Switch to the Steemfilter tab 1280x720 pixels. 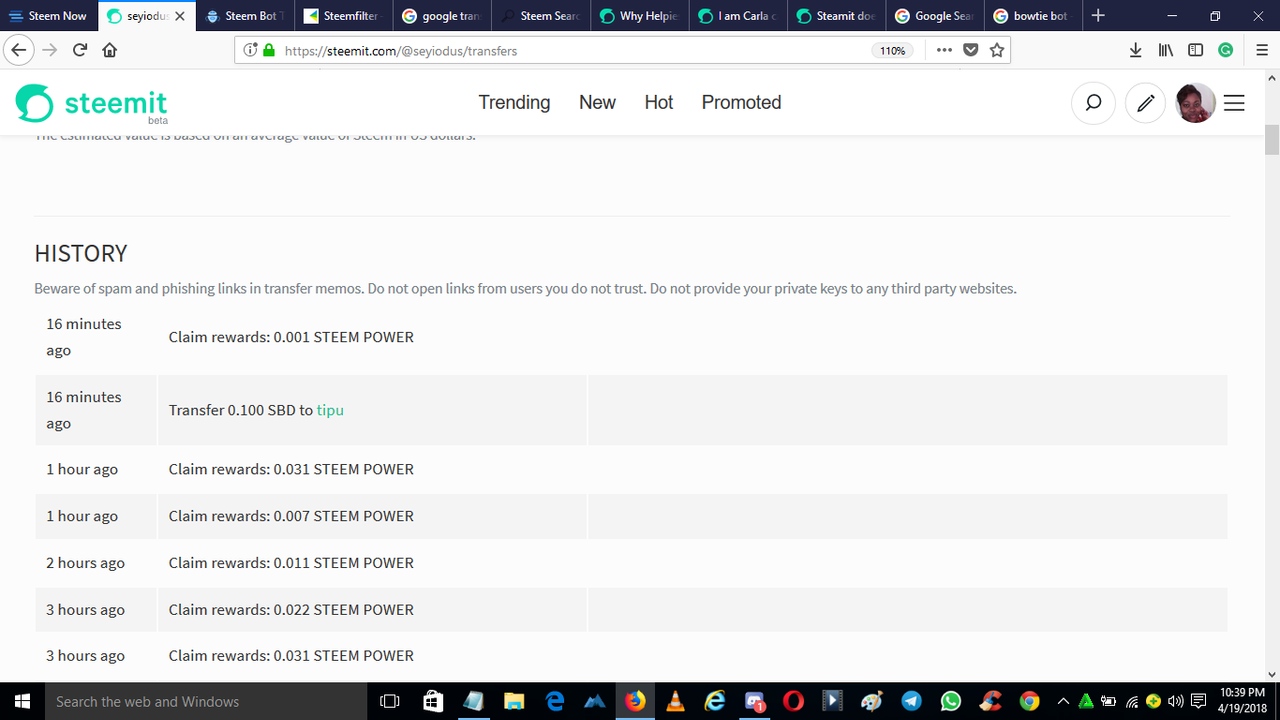point(343,16)
